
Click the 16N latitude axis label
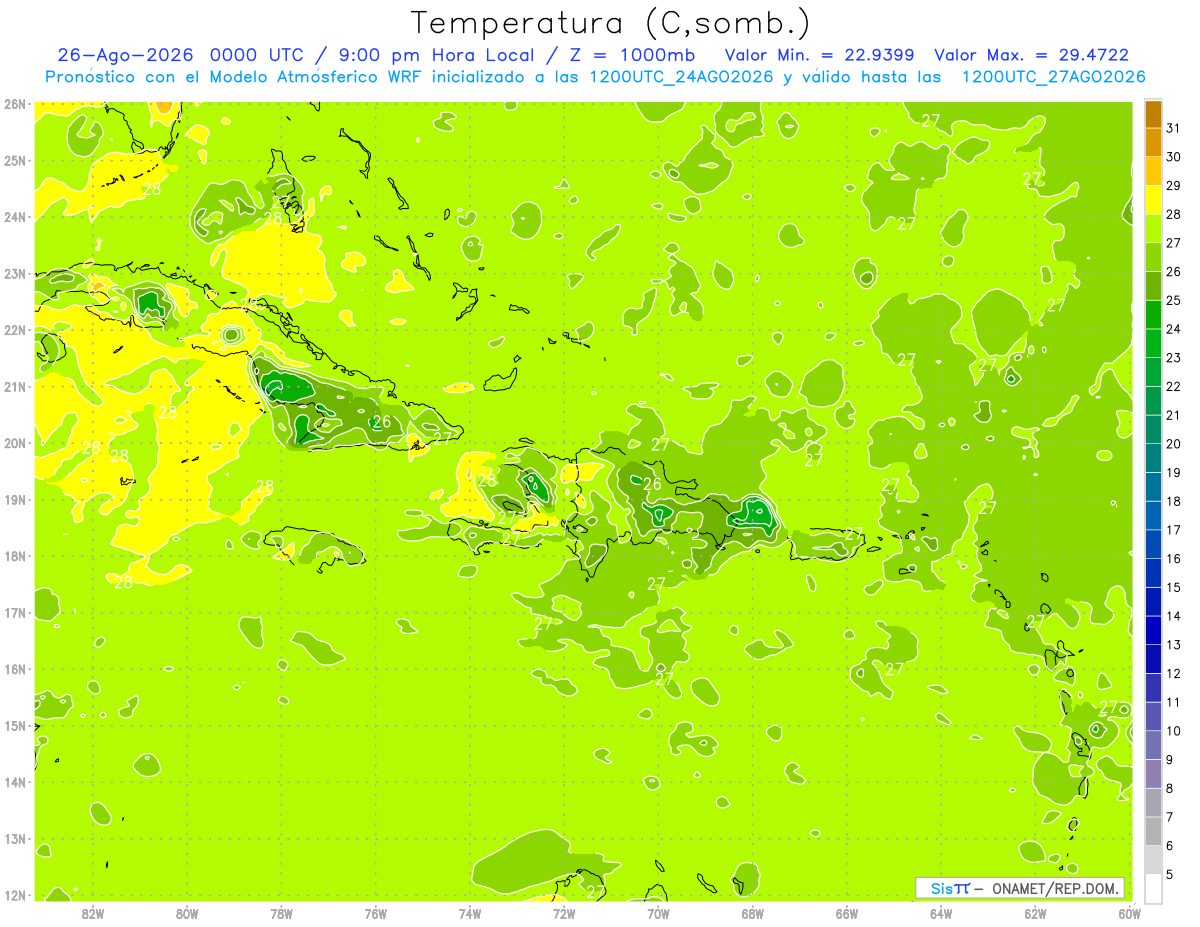coord(14,669)
